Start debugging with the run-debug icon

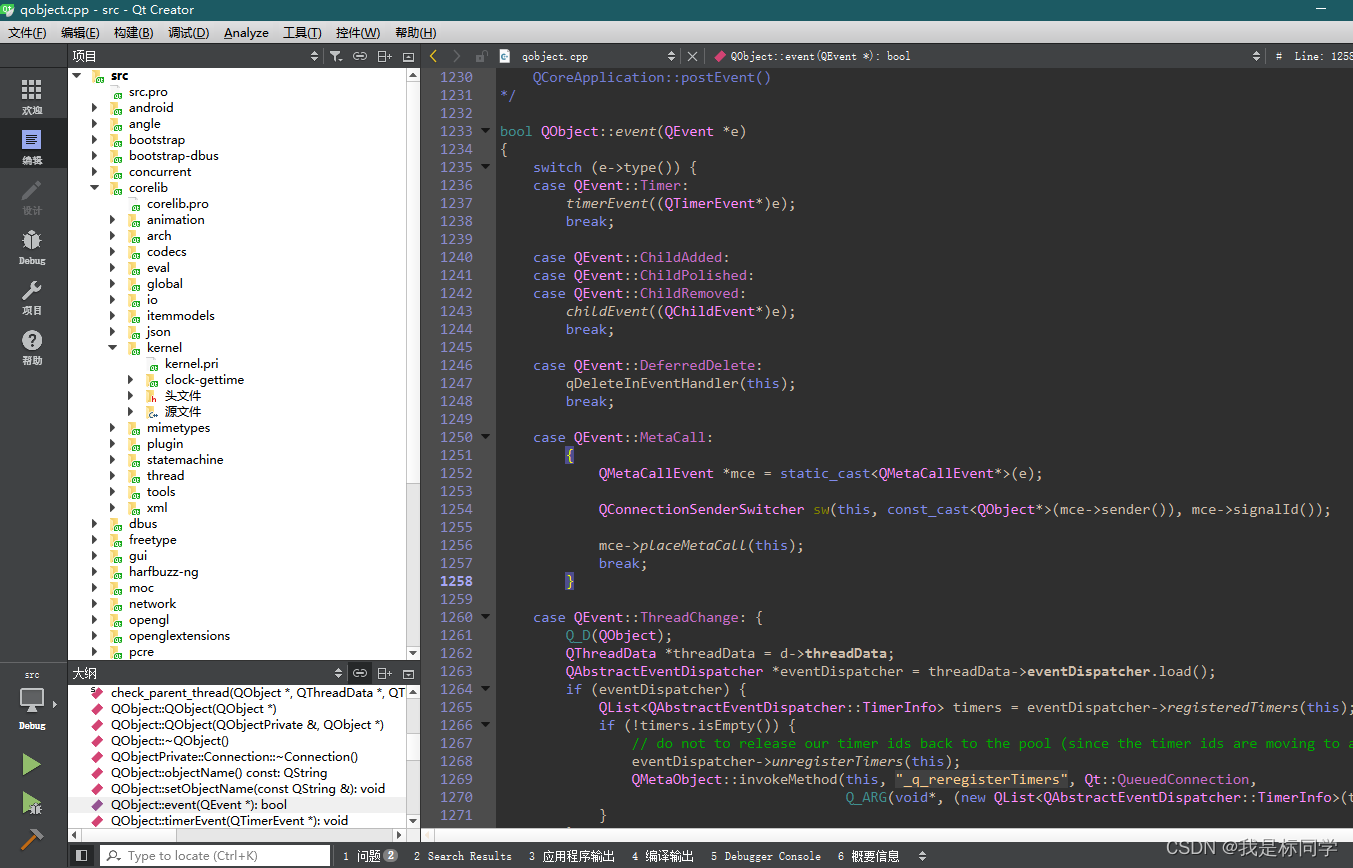(x=32, y=803)
